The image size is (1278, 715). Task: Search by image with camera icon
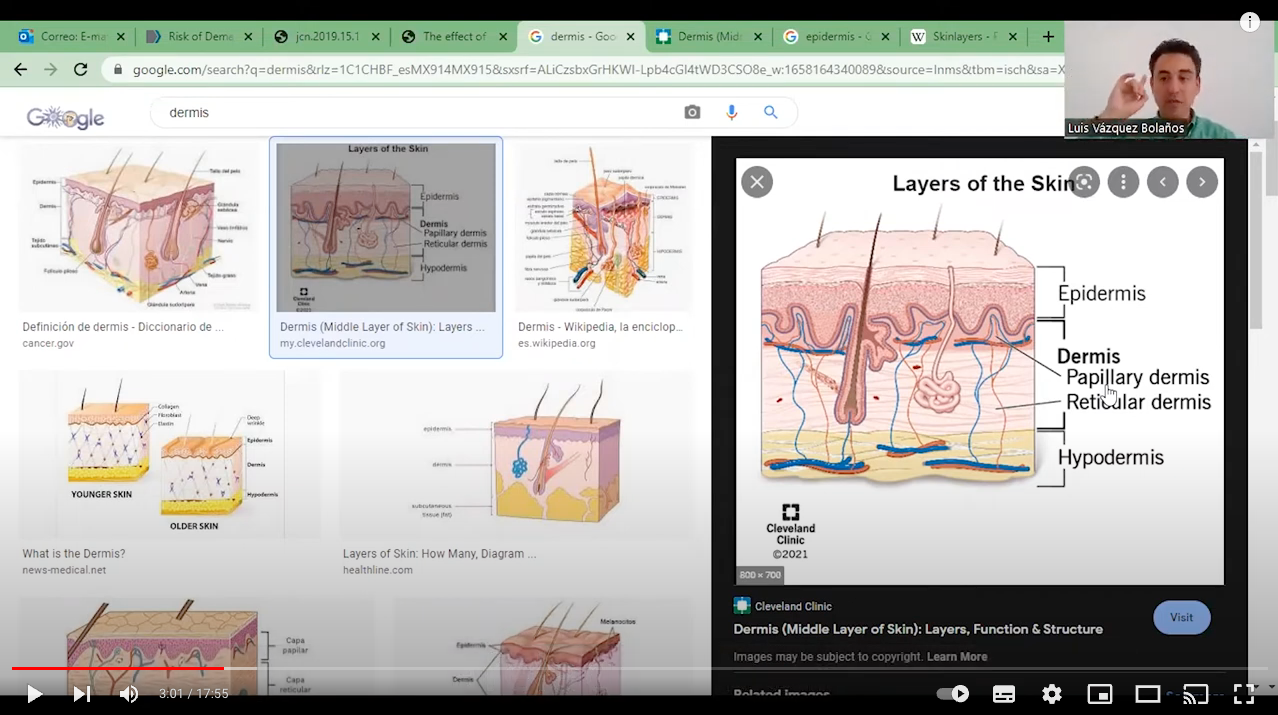click(692, 113)
